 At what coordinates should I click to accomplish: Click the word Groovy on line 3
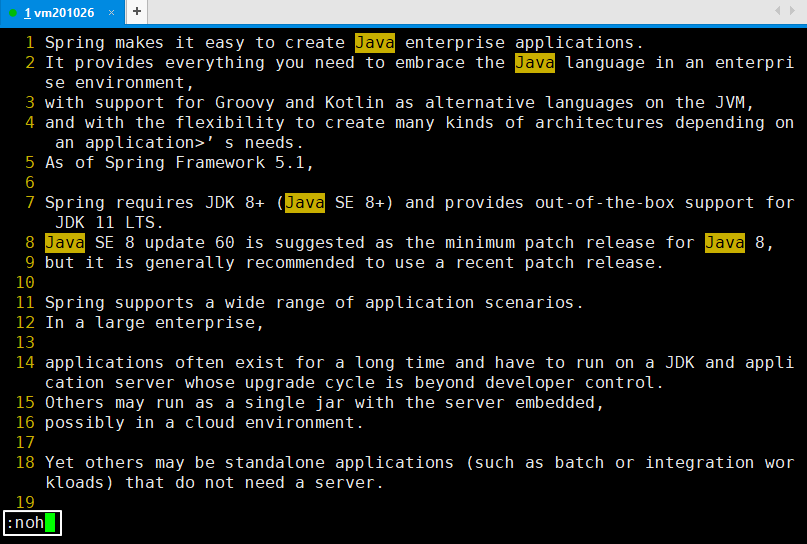245,103
